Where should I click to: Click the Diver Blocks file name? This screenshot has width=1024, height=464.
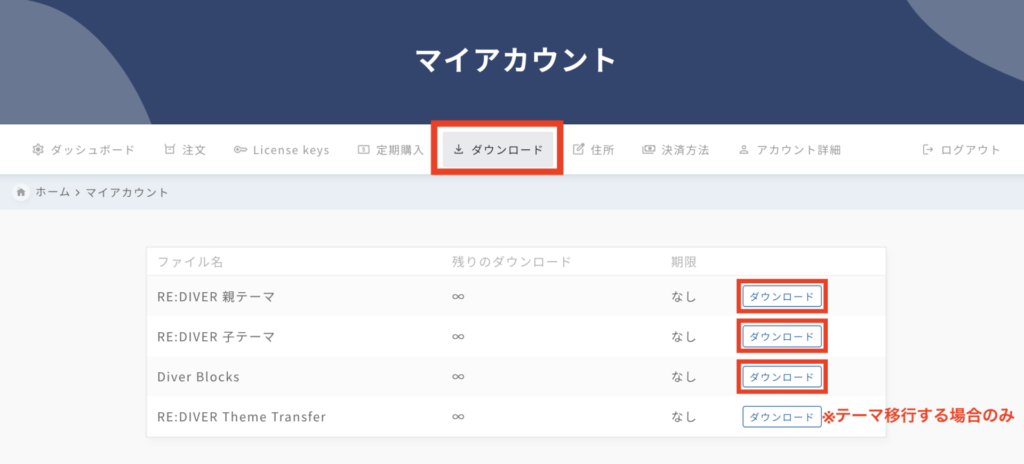pyautogui.click(x=199, y=377)
